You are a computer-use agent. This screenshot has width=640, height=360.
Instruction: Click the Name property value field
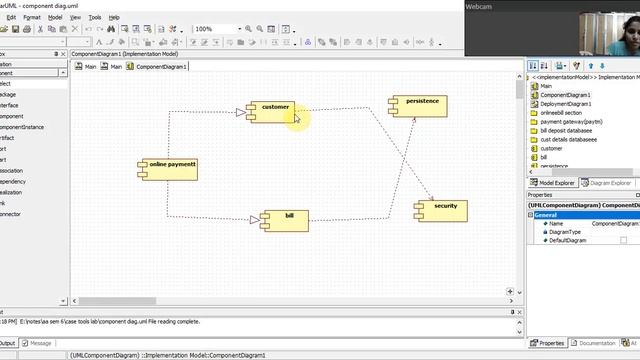[615, 224]
